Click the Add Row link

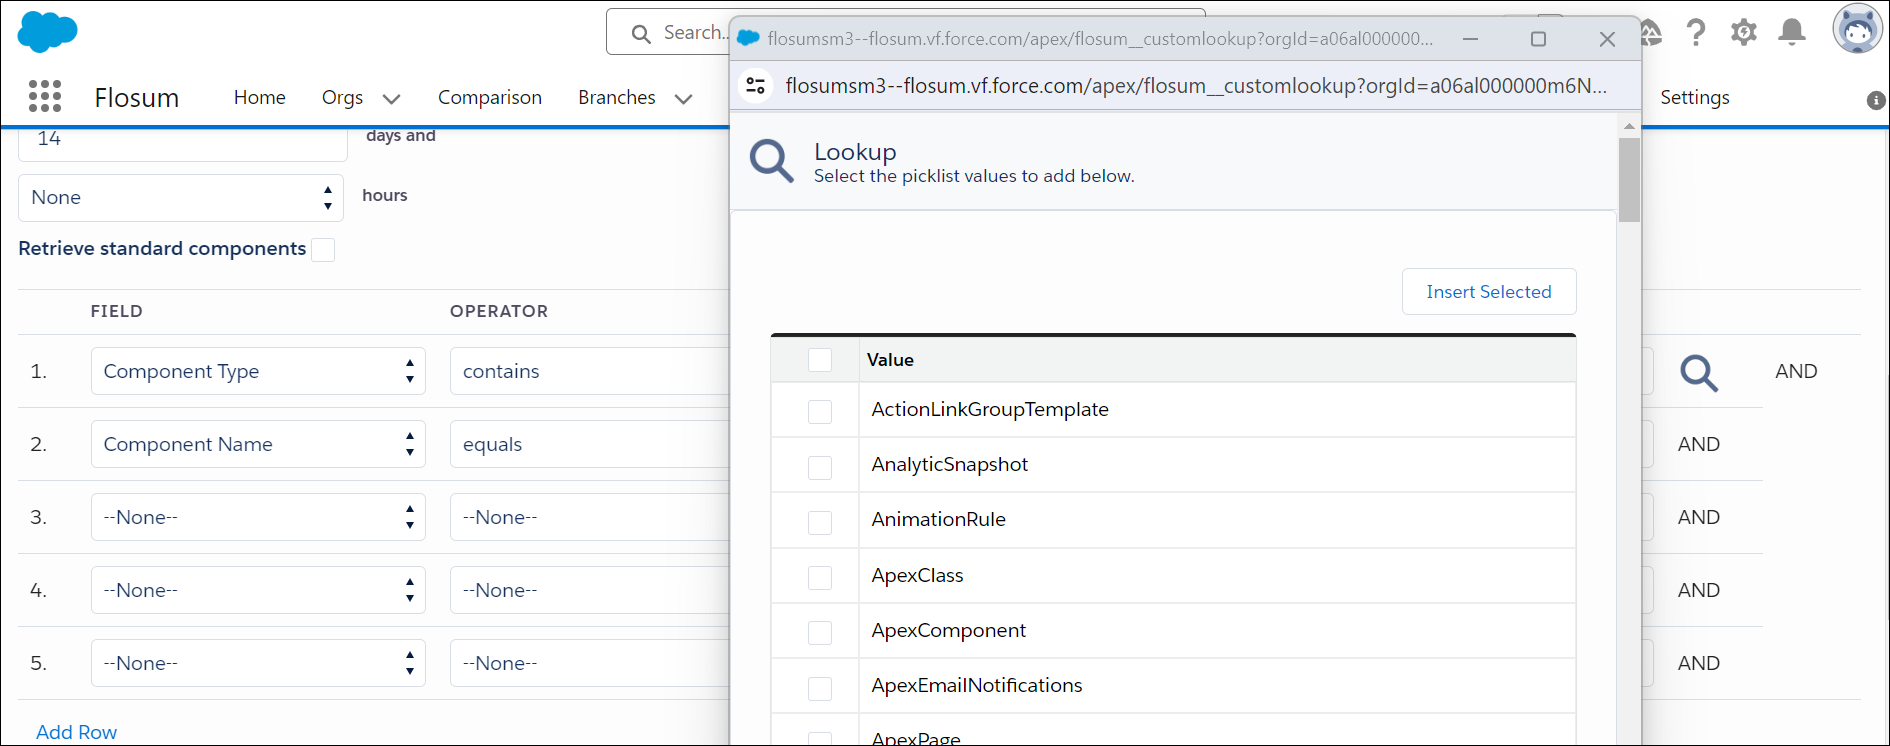[76, 732]
